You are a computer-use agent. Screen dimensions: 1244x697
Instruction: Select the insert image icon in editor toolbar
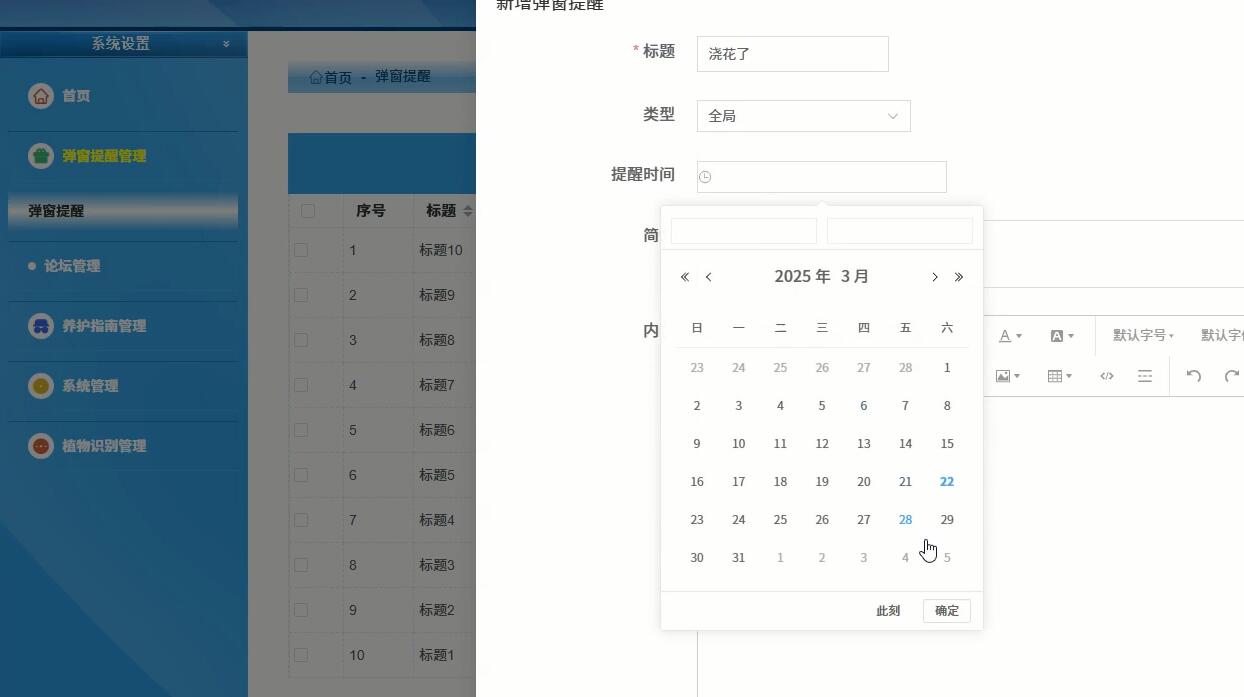point(1003,376)
